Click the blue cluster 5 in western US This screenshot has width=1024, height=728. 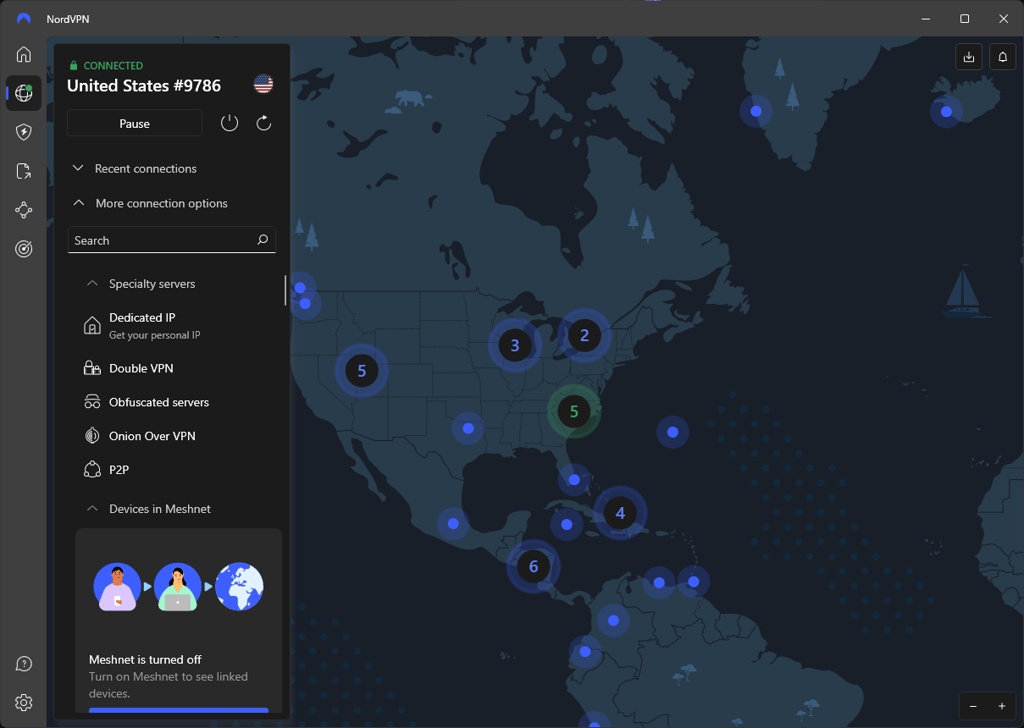pos(362,371)
